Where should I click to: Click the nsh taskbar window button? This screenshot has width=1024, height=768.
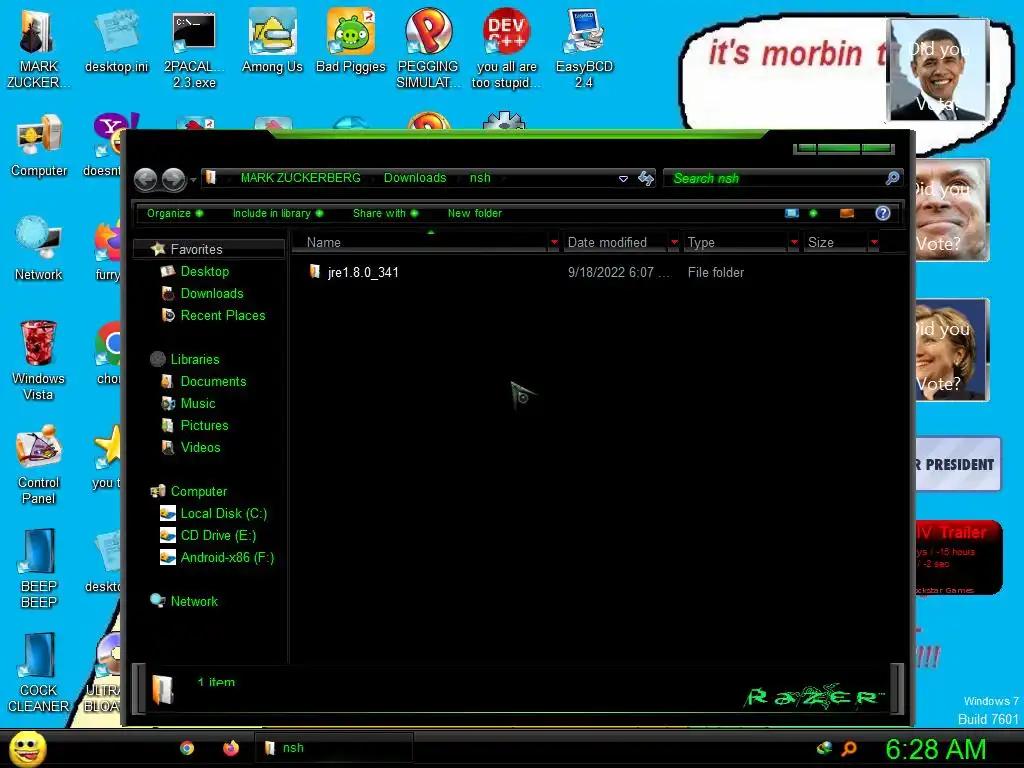[x=334, y=748]
